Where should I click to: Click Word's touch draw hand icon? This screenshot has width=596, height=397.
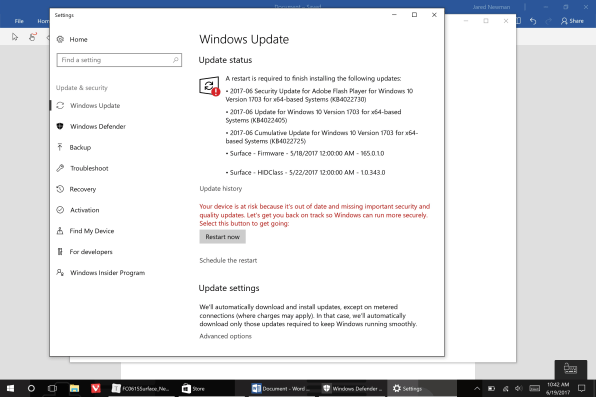[32, 37]
